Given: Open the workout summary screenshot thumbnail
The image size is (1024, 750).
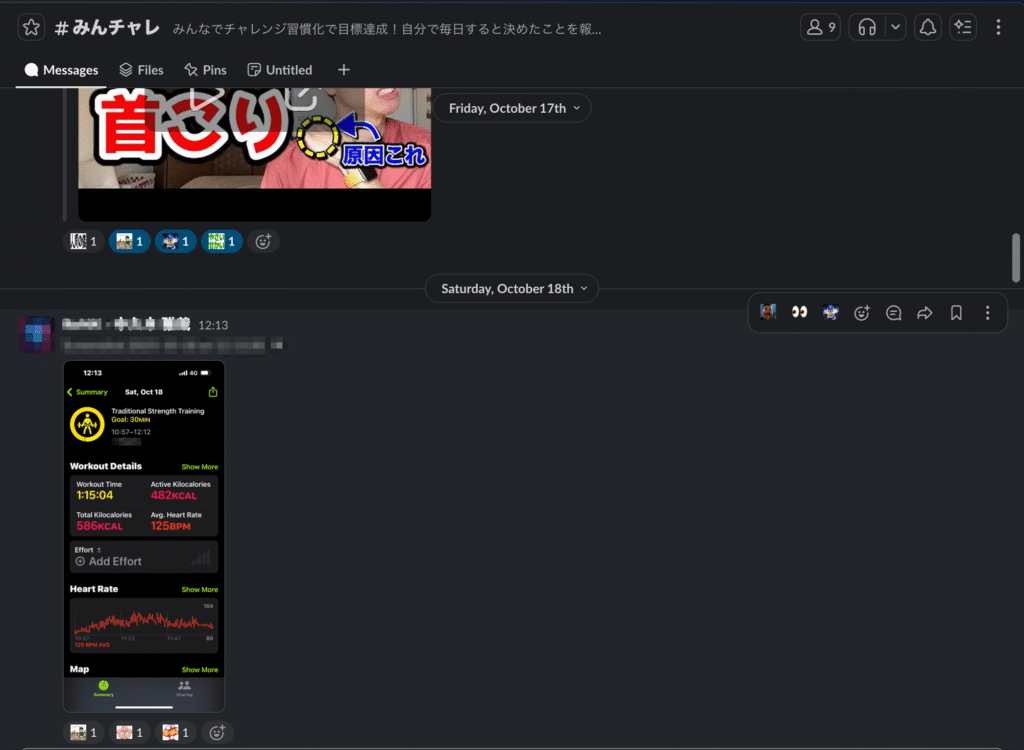Looking at the screenshot, I should click(x=144, y=535).
